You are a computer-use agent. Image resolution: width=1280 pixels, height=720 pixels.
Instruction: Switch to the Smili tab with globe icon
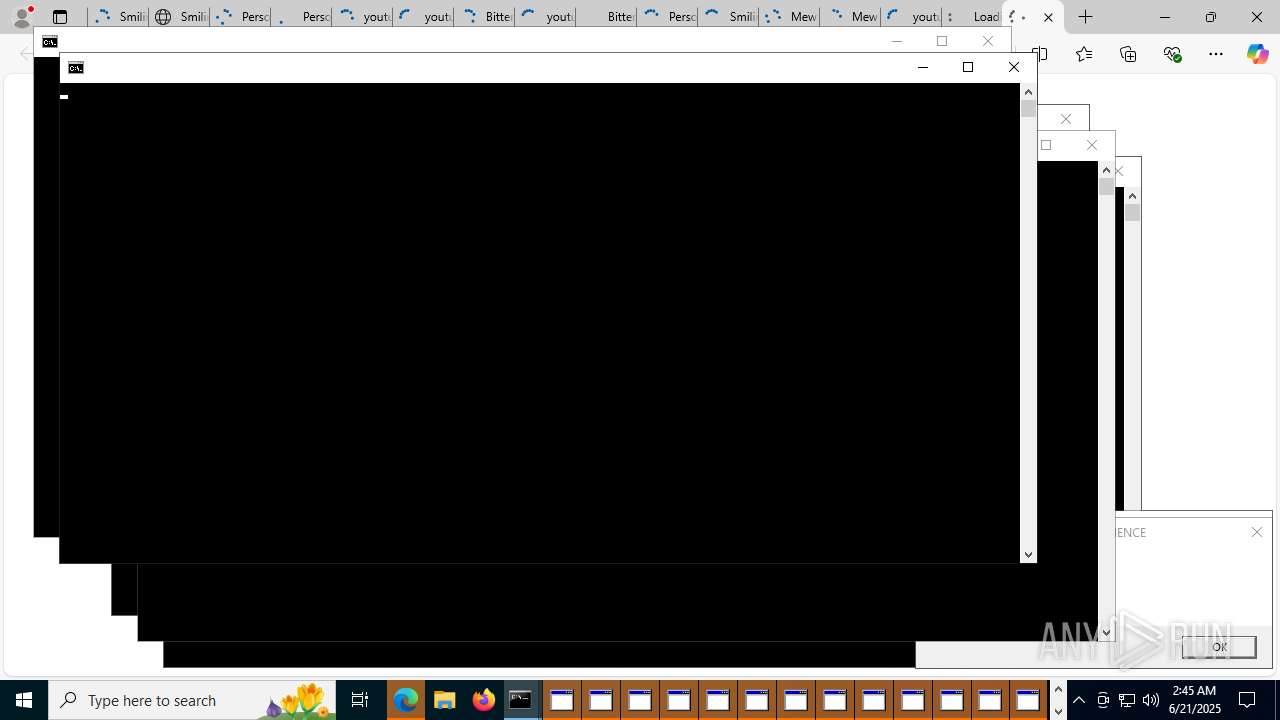point(179,17)
